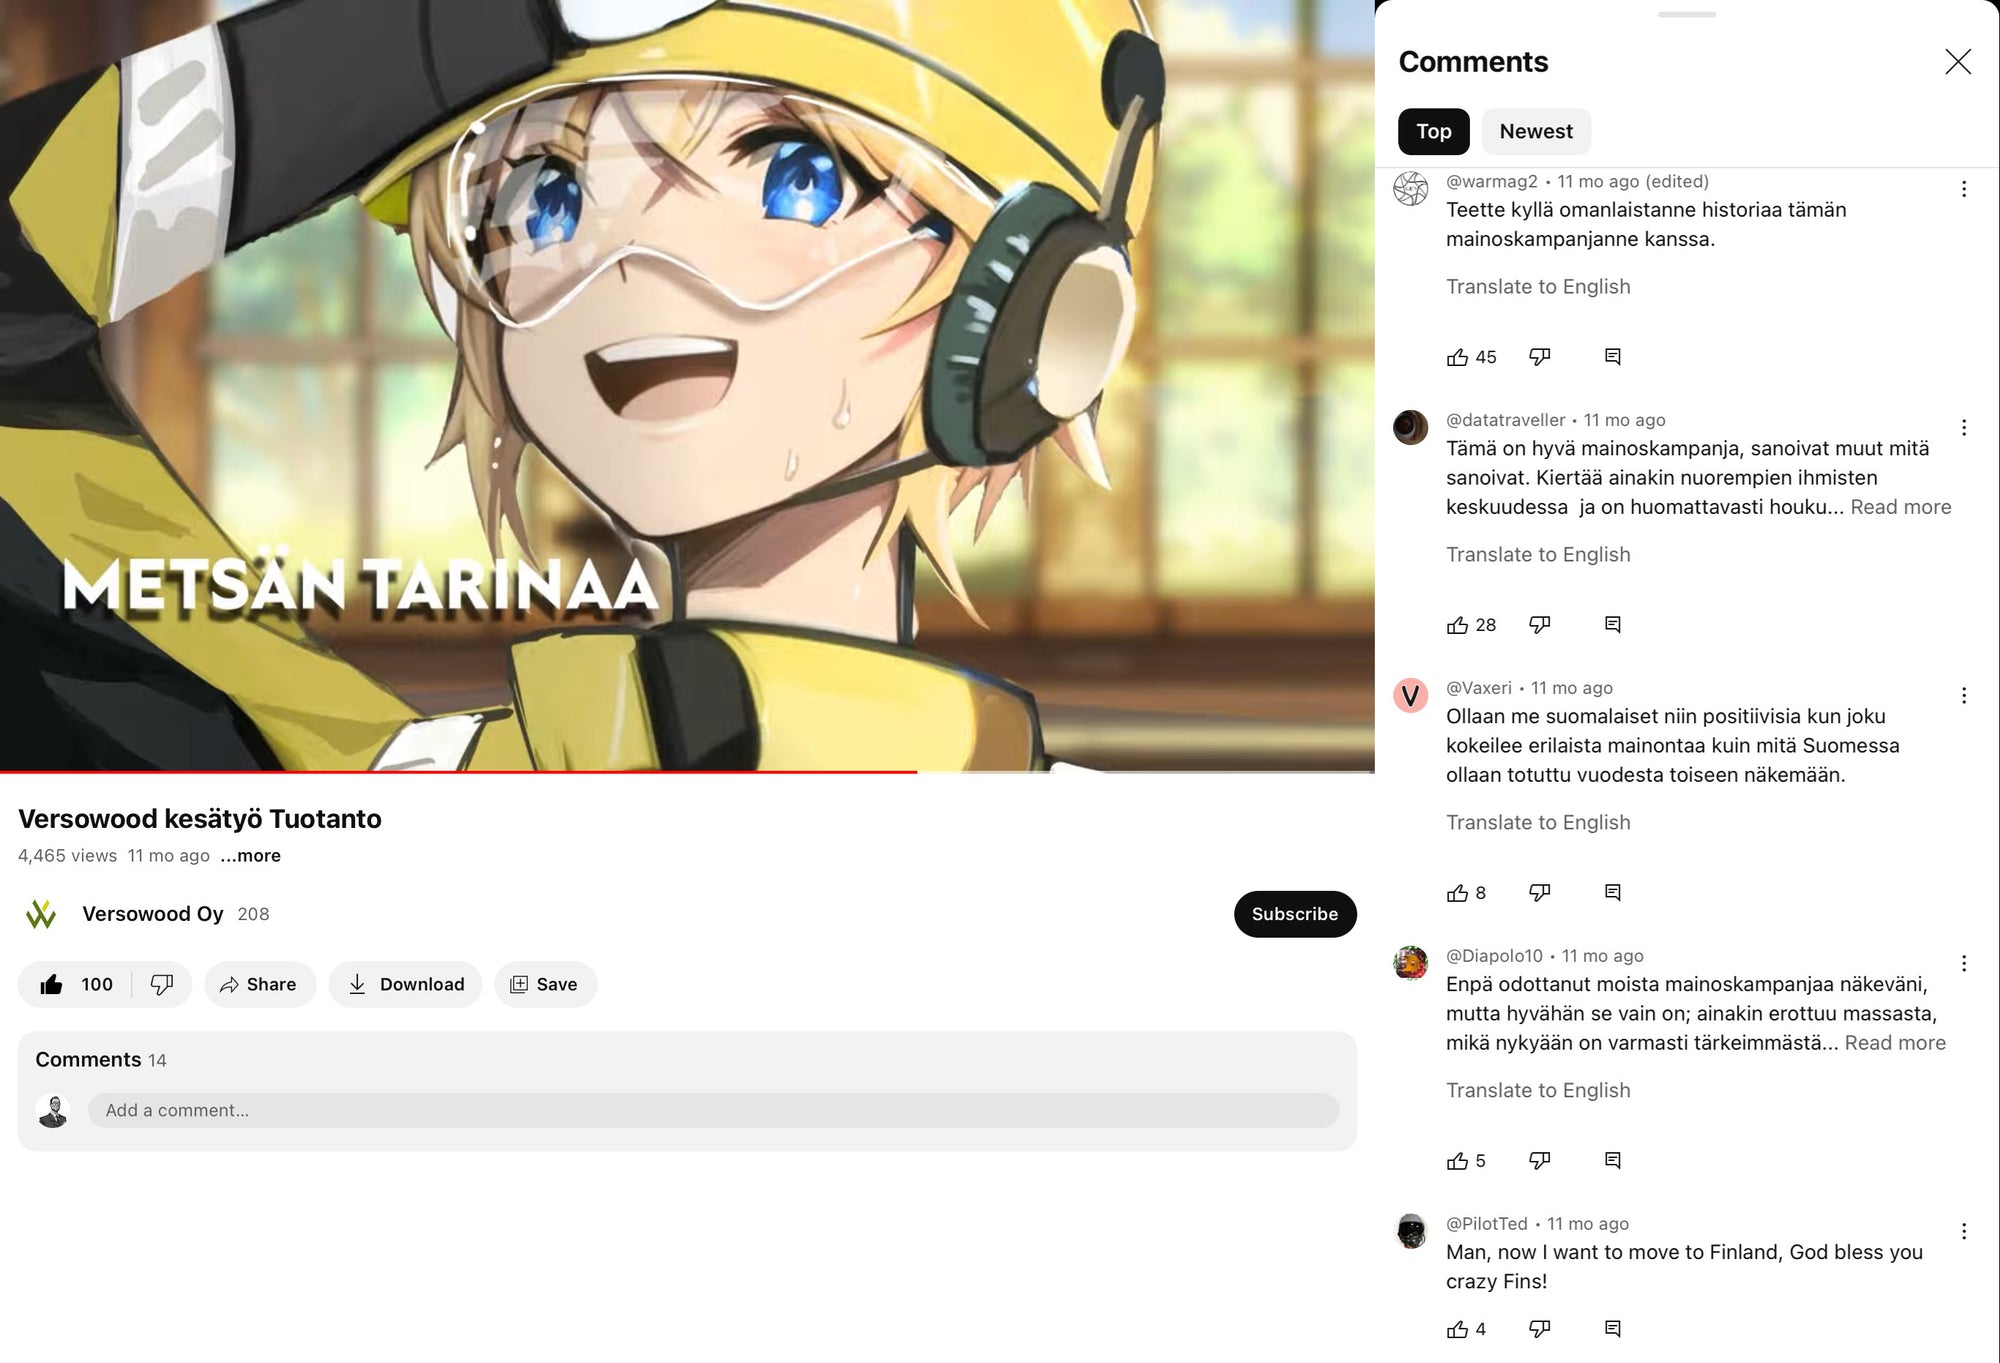Click the Versowood Oy channel logo
This screenshot has height=1363, width=2000.
coord(41,914)
